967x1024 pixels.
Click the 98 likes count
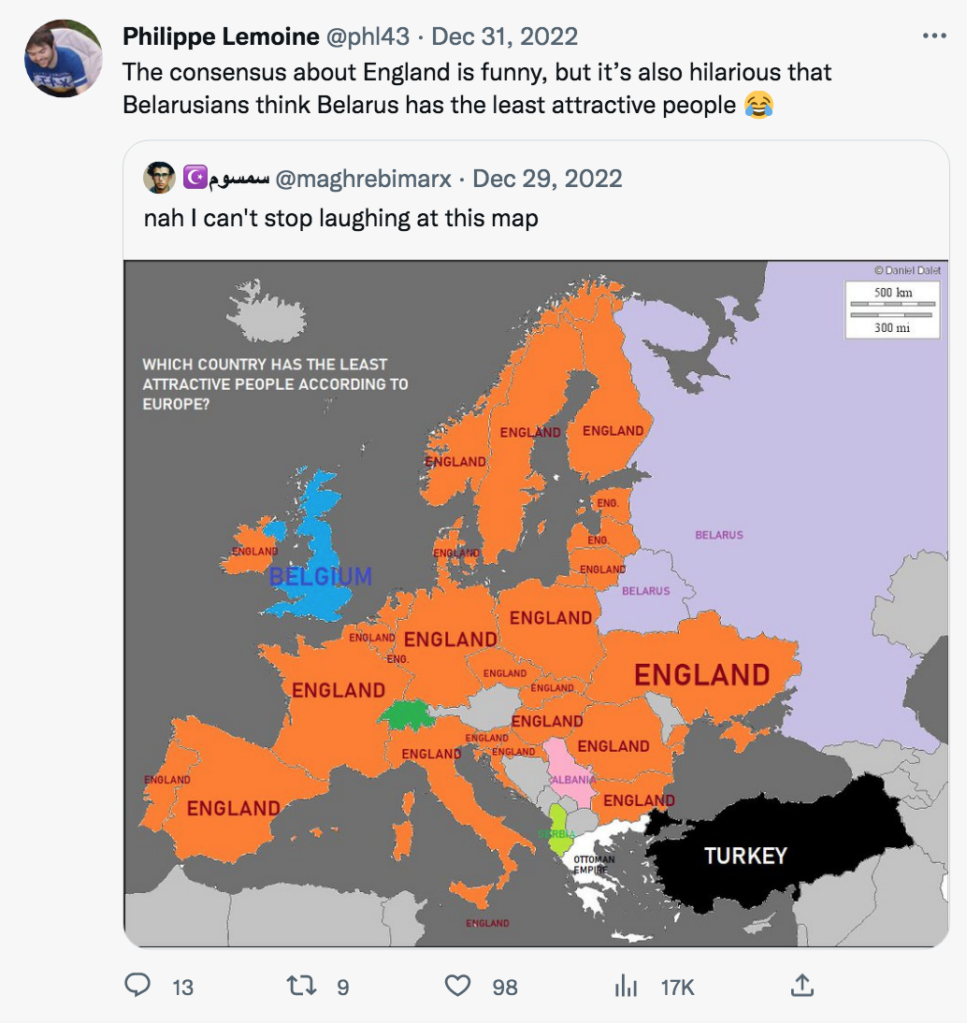505,987
